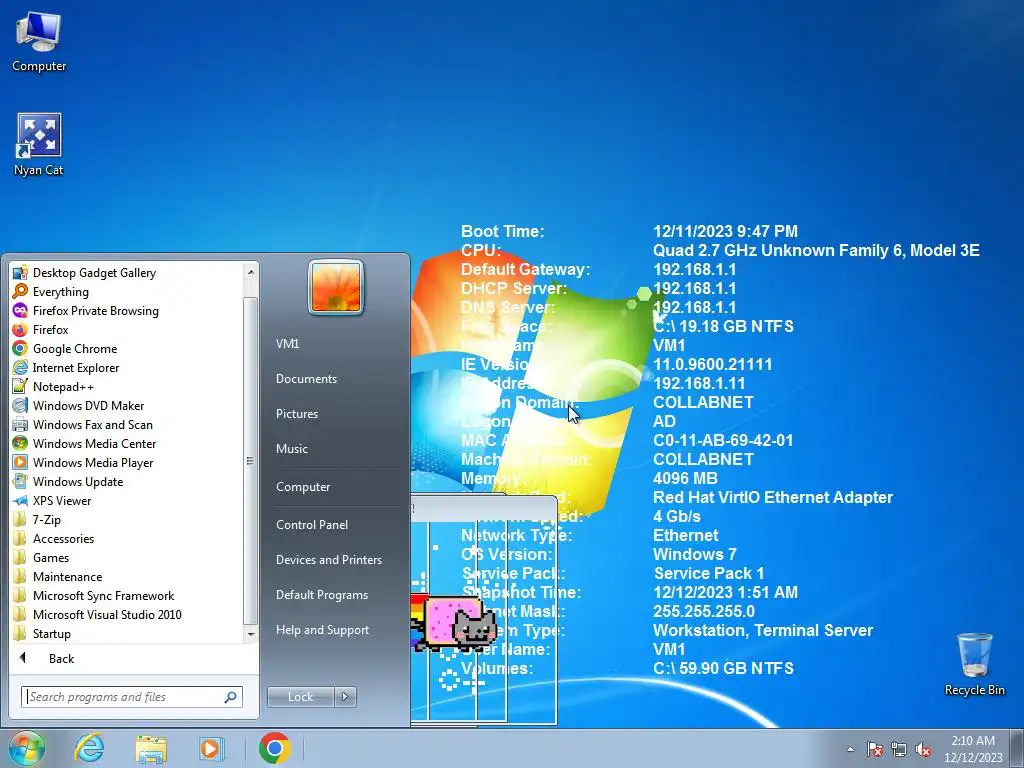Open Windows Explorer from taskbar
This screenshot has height=768, width=1024.
click(x=151, y=748)
